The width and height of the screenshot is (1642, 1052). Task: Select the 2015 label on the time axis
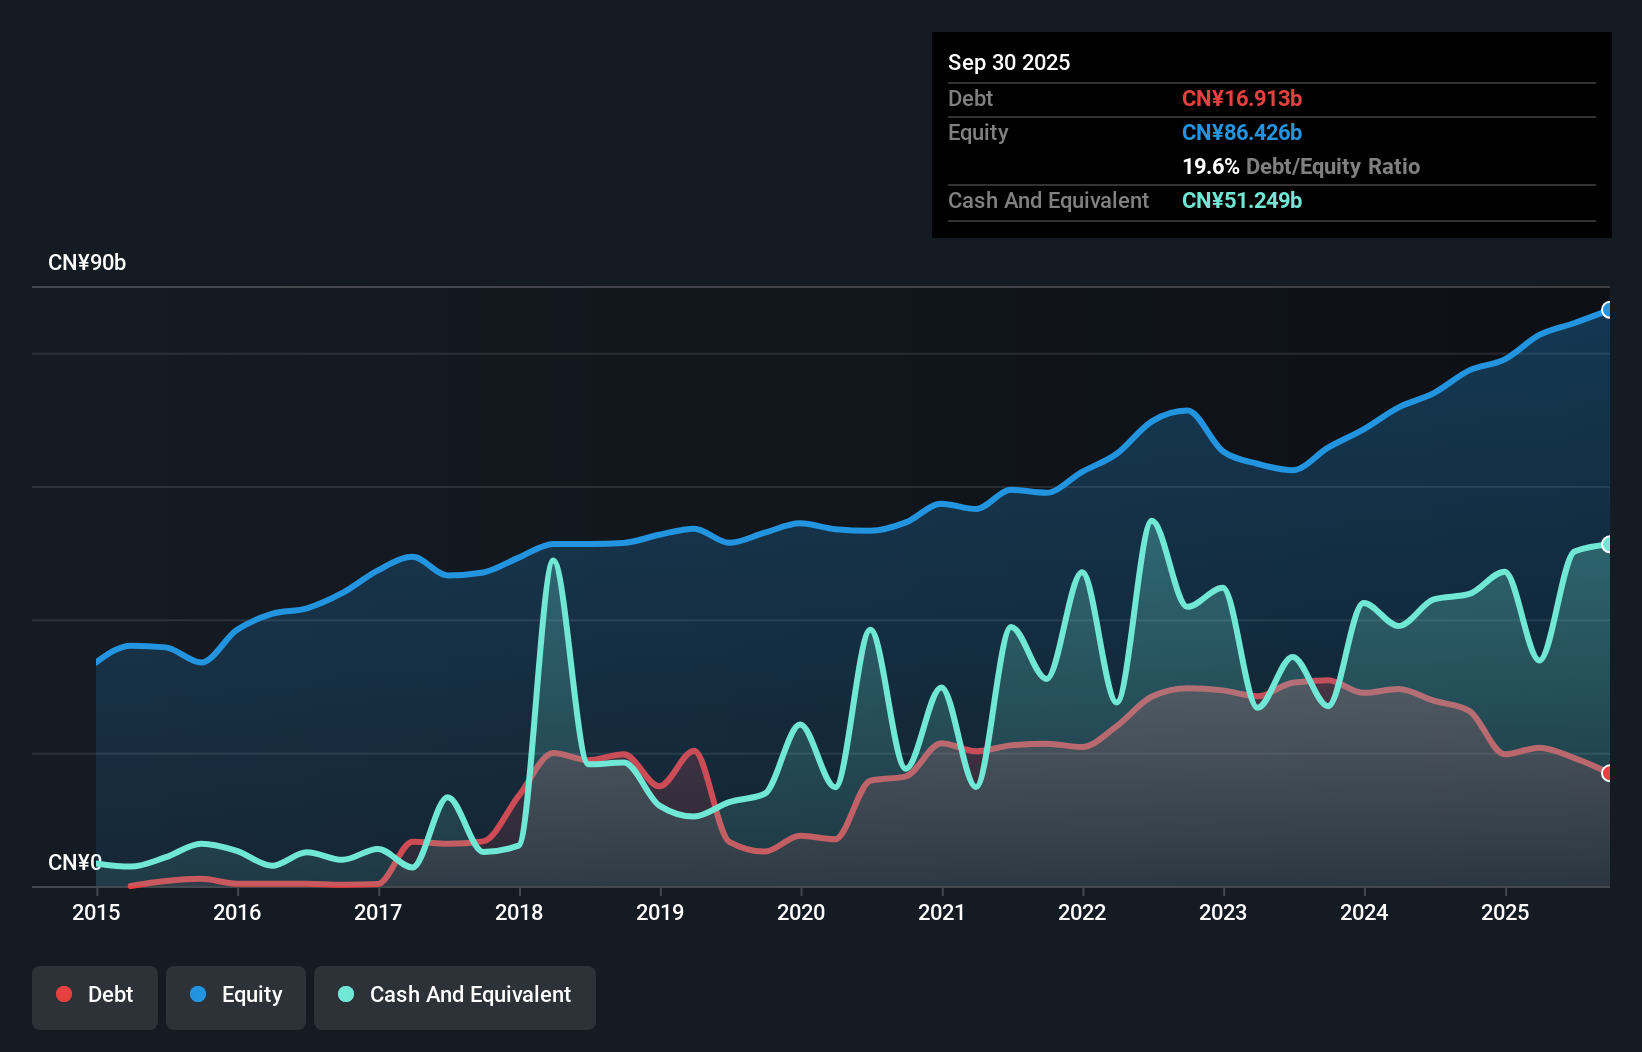click(x=95, y=913)
